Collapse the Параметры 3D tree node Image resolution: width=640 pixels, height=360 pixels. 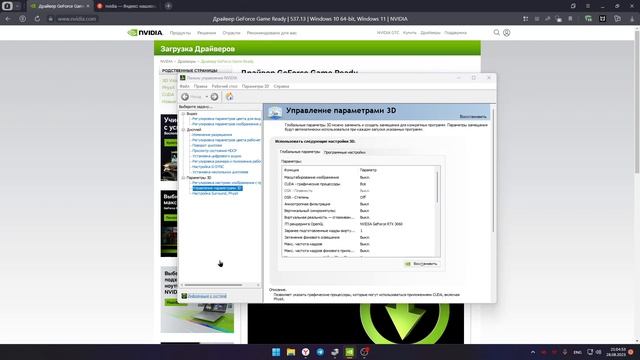point(183,178)
